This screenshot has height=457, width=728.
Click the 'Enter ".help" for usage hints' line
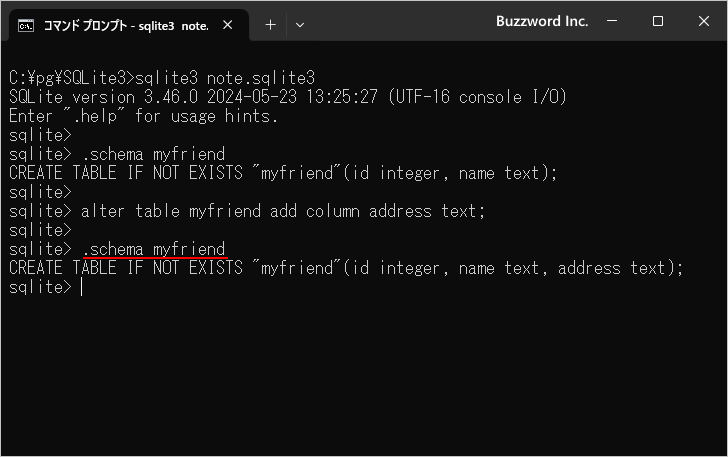coord(143,116)
